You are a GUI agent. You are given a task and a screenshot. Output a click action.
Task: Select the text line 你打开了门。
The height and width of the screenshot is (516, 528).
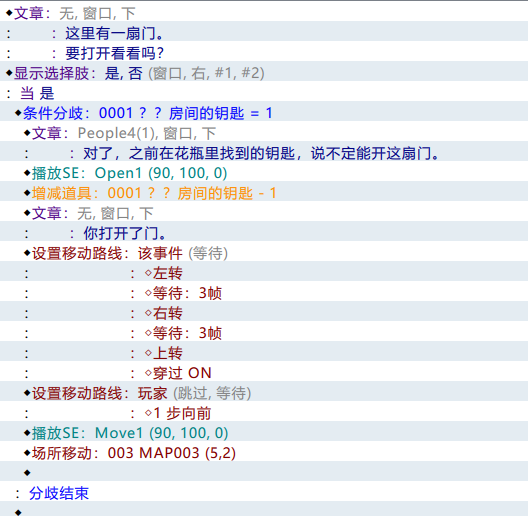click(264, 231)
